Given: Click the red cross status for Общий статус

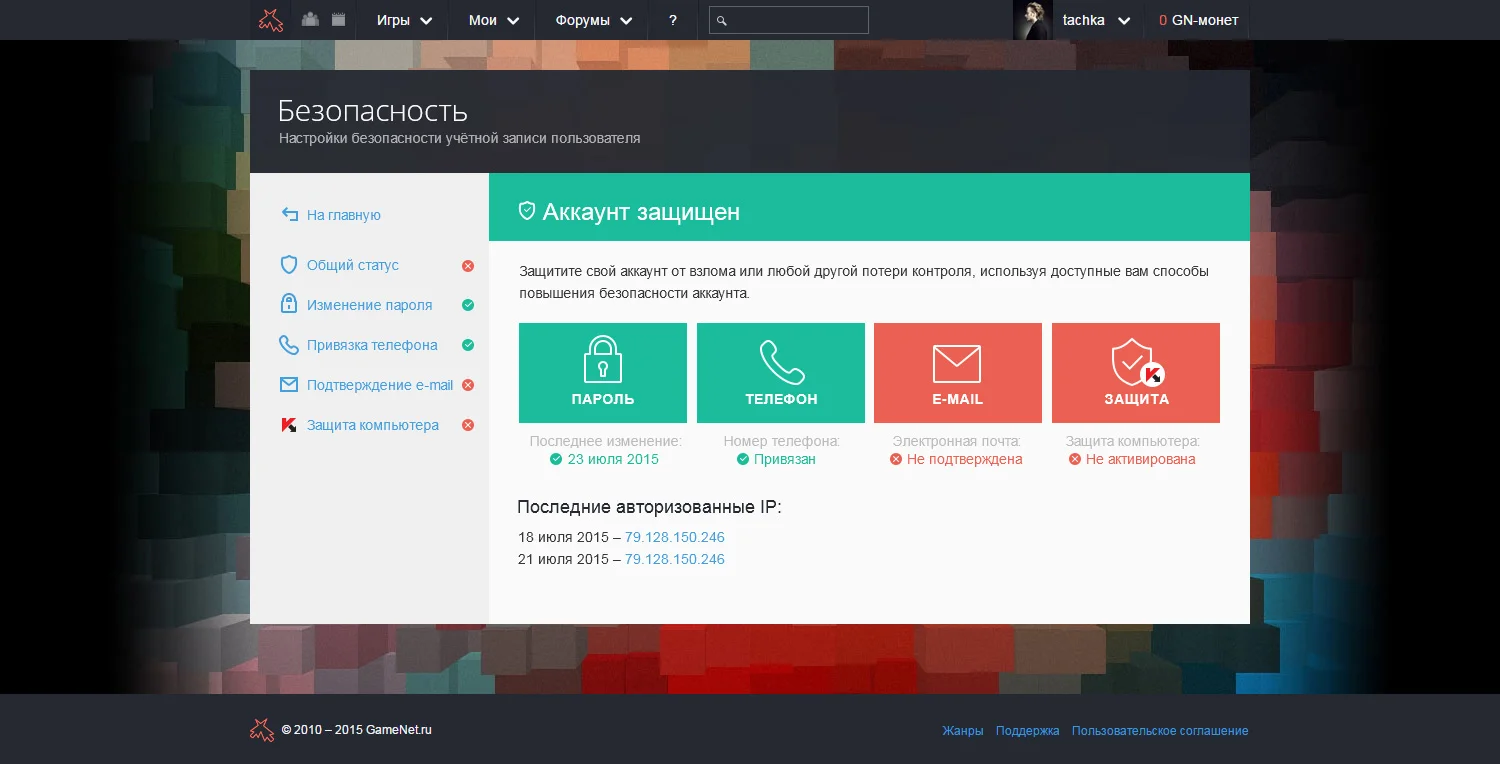Looking at the screenshot, I should tap(468, 266).
